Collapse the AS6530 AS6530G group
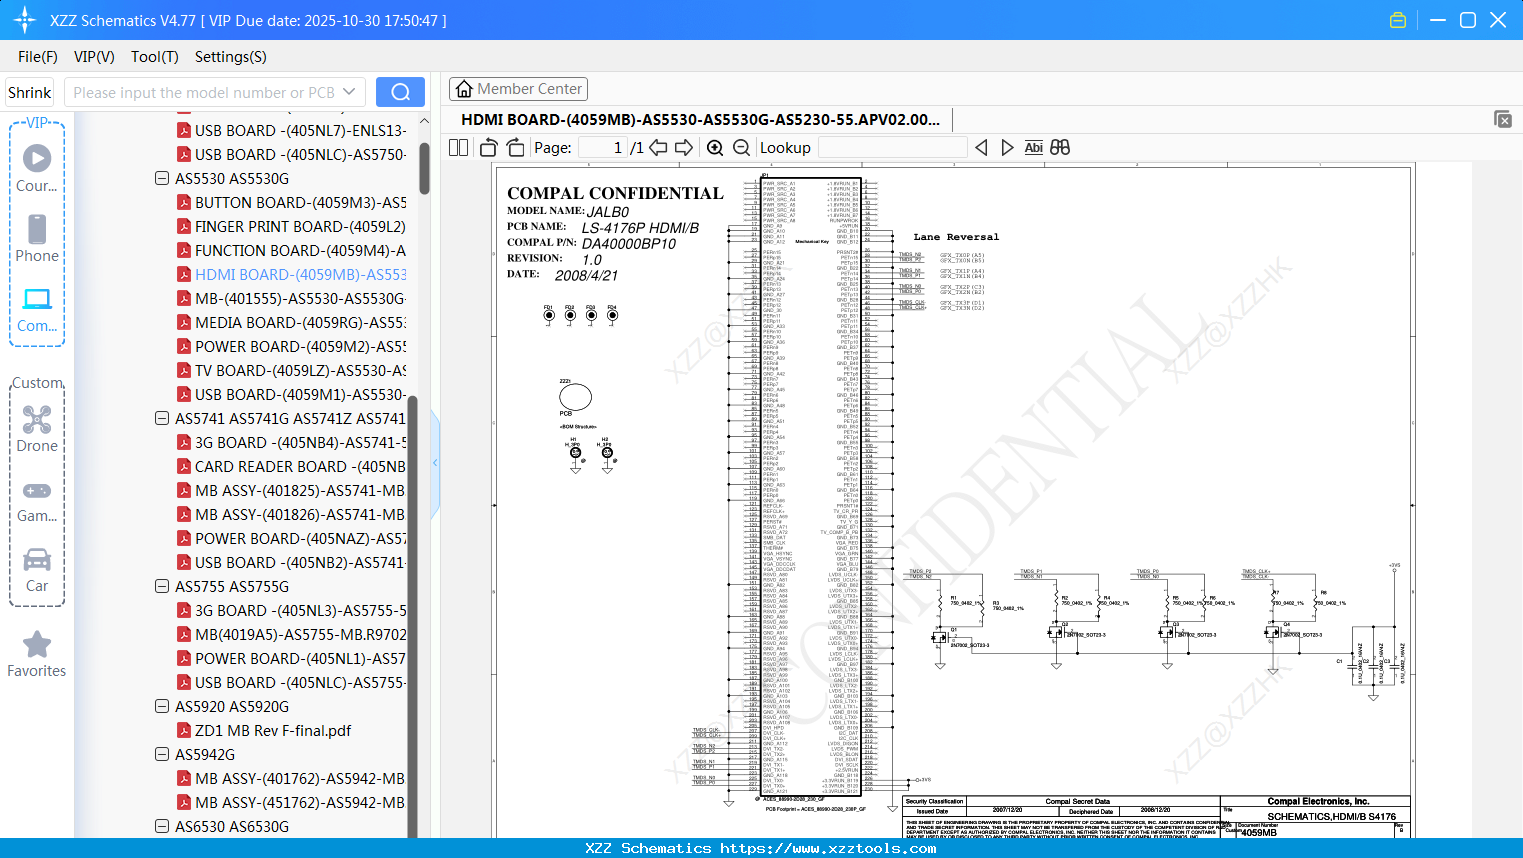 tap(162, 826)
